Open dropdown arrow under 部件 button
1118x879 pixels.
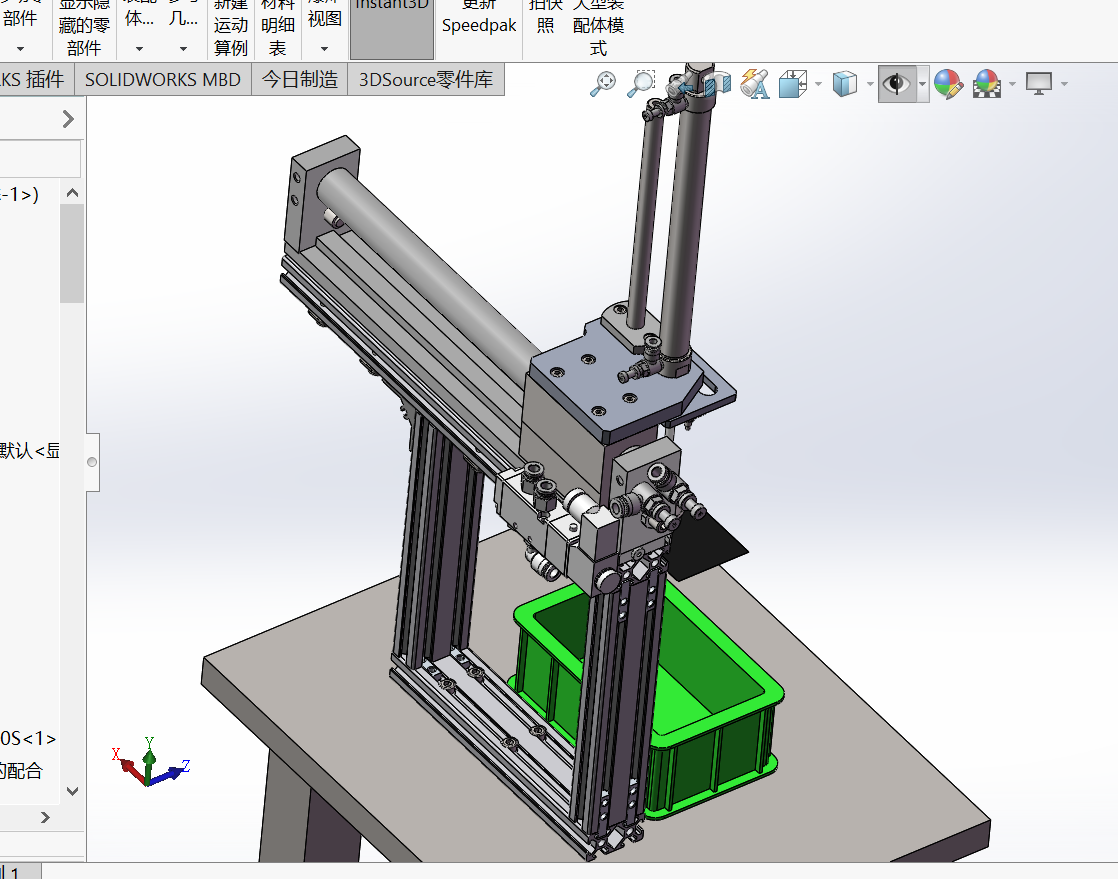click(20, 48)
